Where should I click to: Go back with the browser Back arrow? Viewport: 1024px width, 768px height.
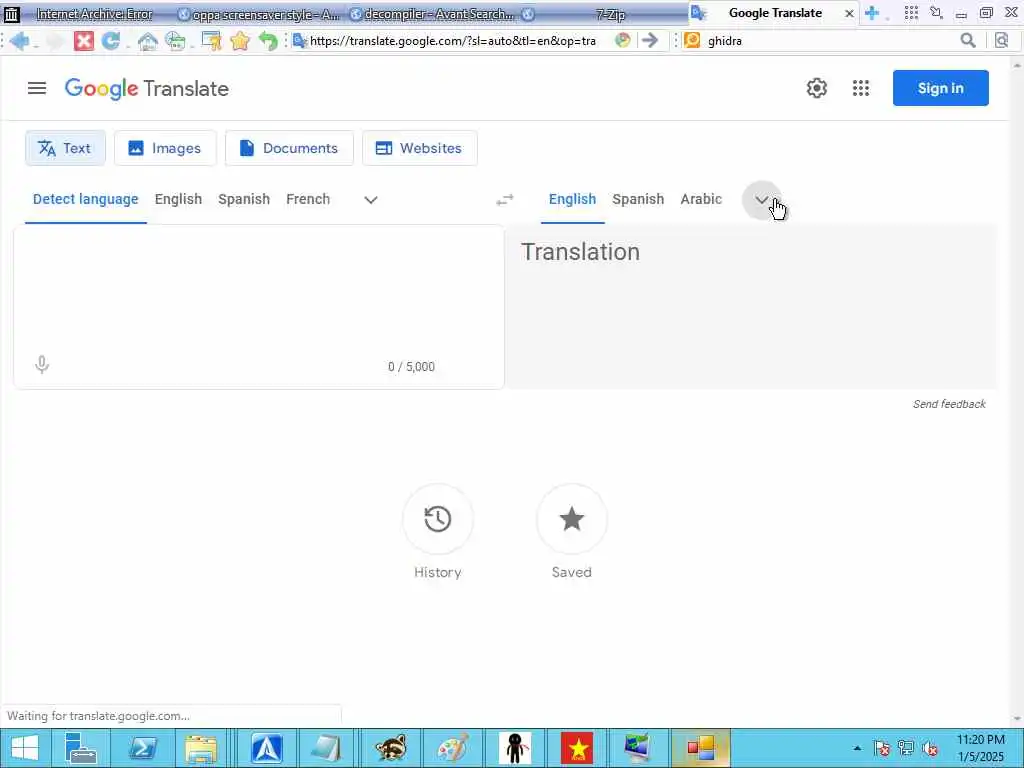coord(19,41)
